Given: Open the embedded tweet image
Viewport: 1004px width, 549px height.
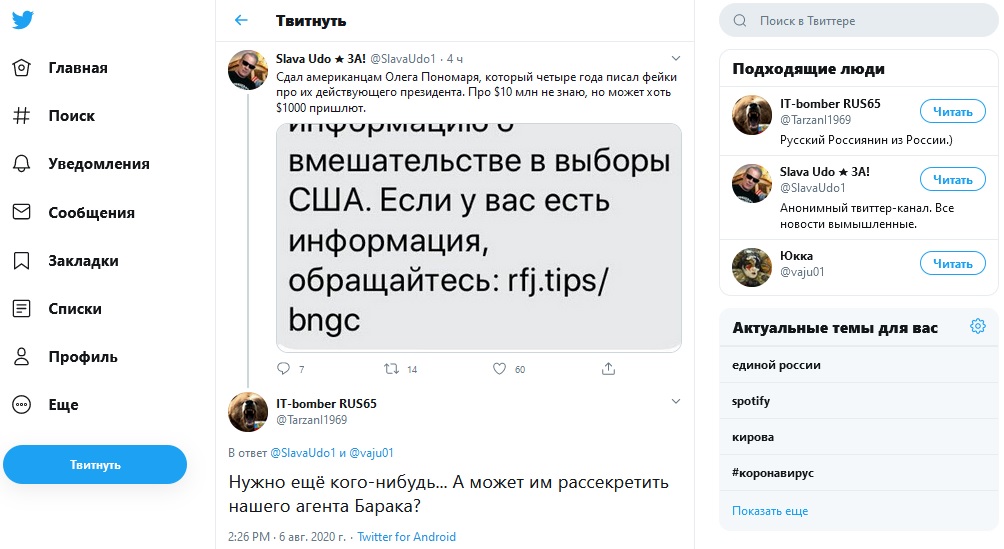Looking at the screenshot, I should pyautogui.click(x=479, y=236).
